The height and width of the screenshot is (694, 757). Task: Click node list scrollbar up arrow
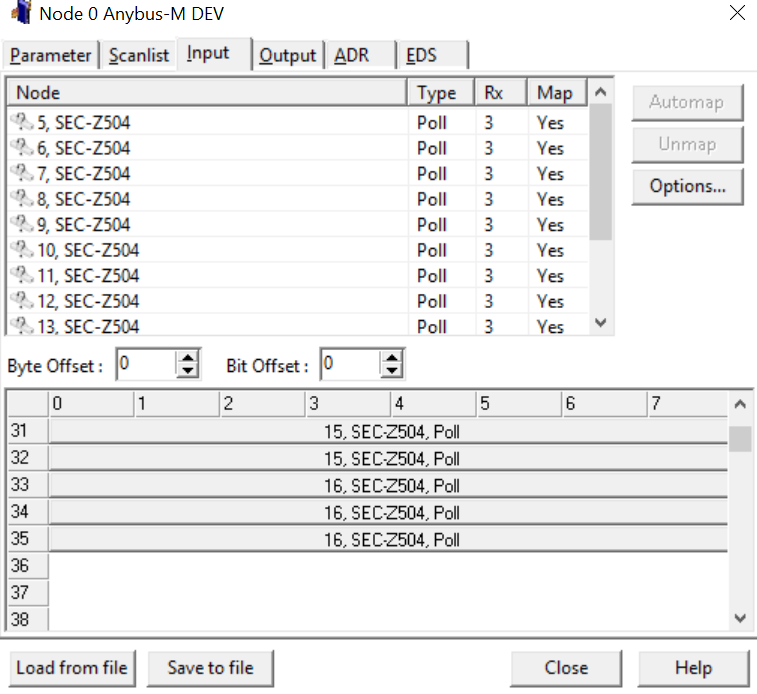[x=601, y=92]
